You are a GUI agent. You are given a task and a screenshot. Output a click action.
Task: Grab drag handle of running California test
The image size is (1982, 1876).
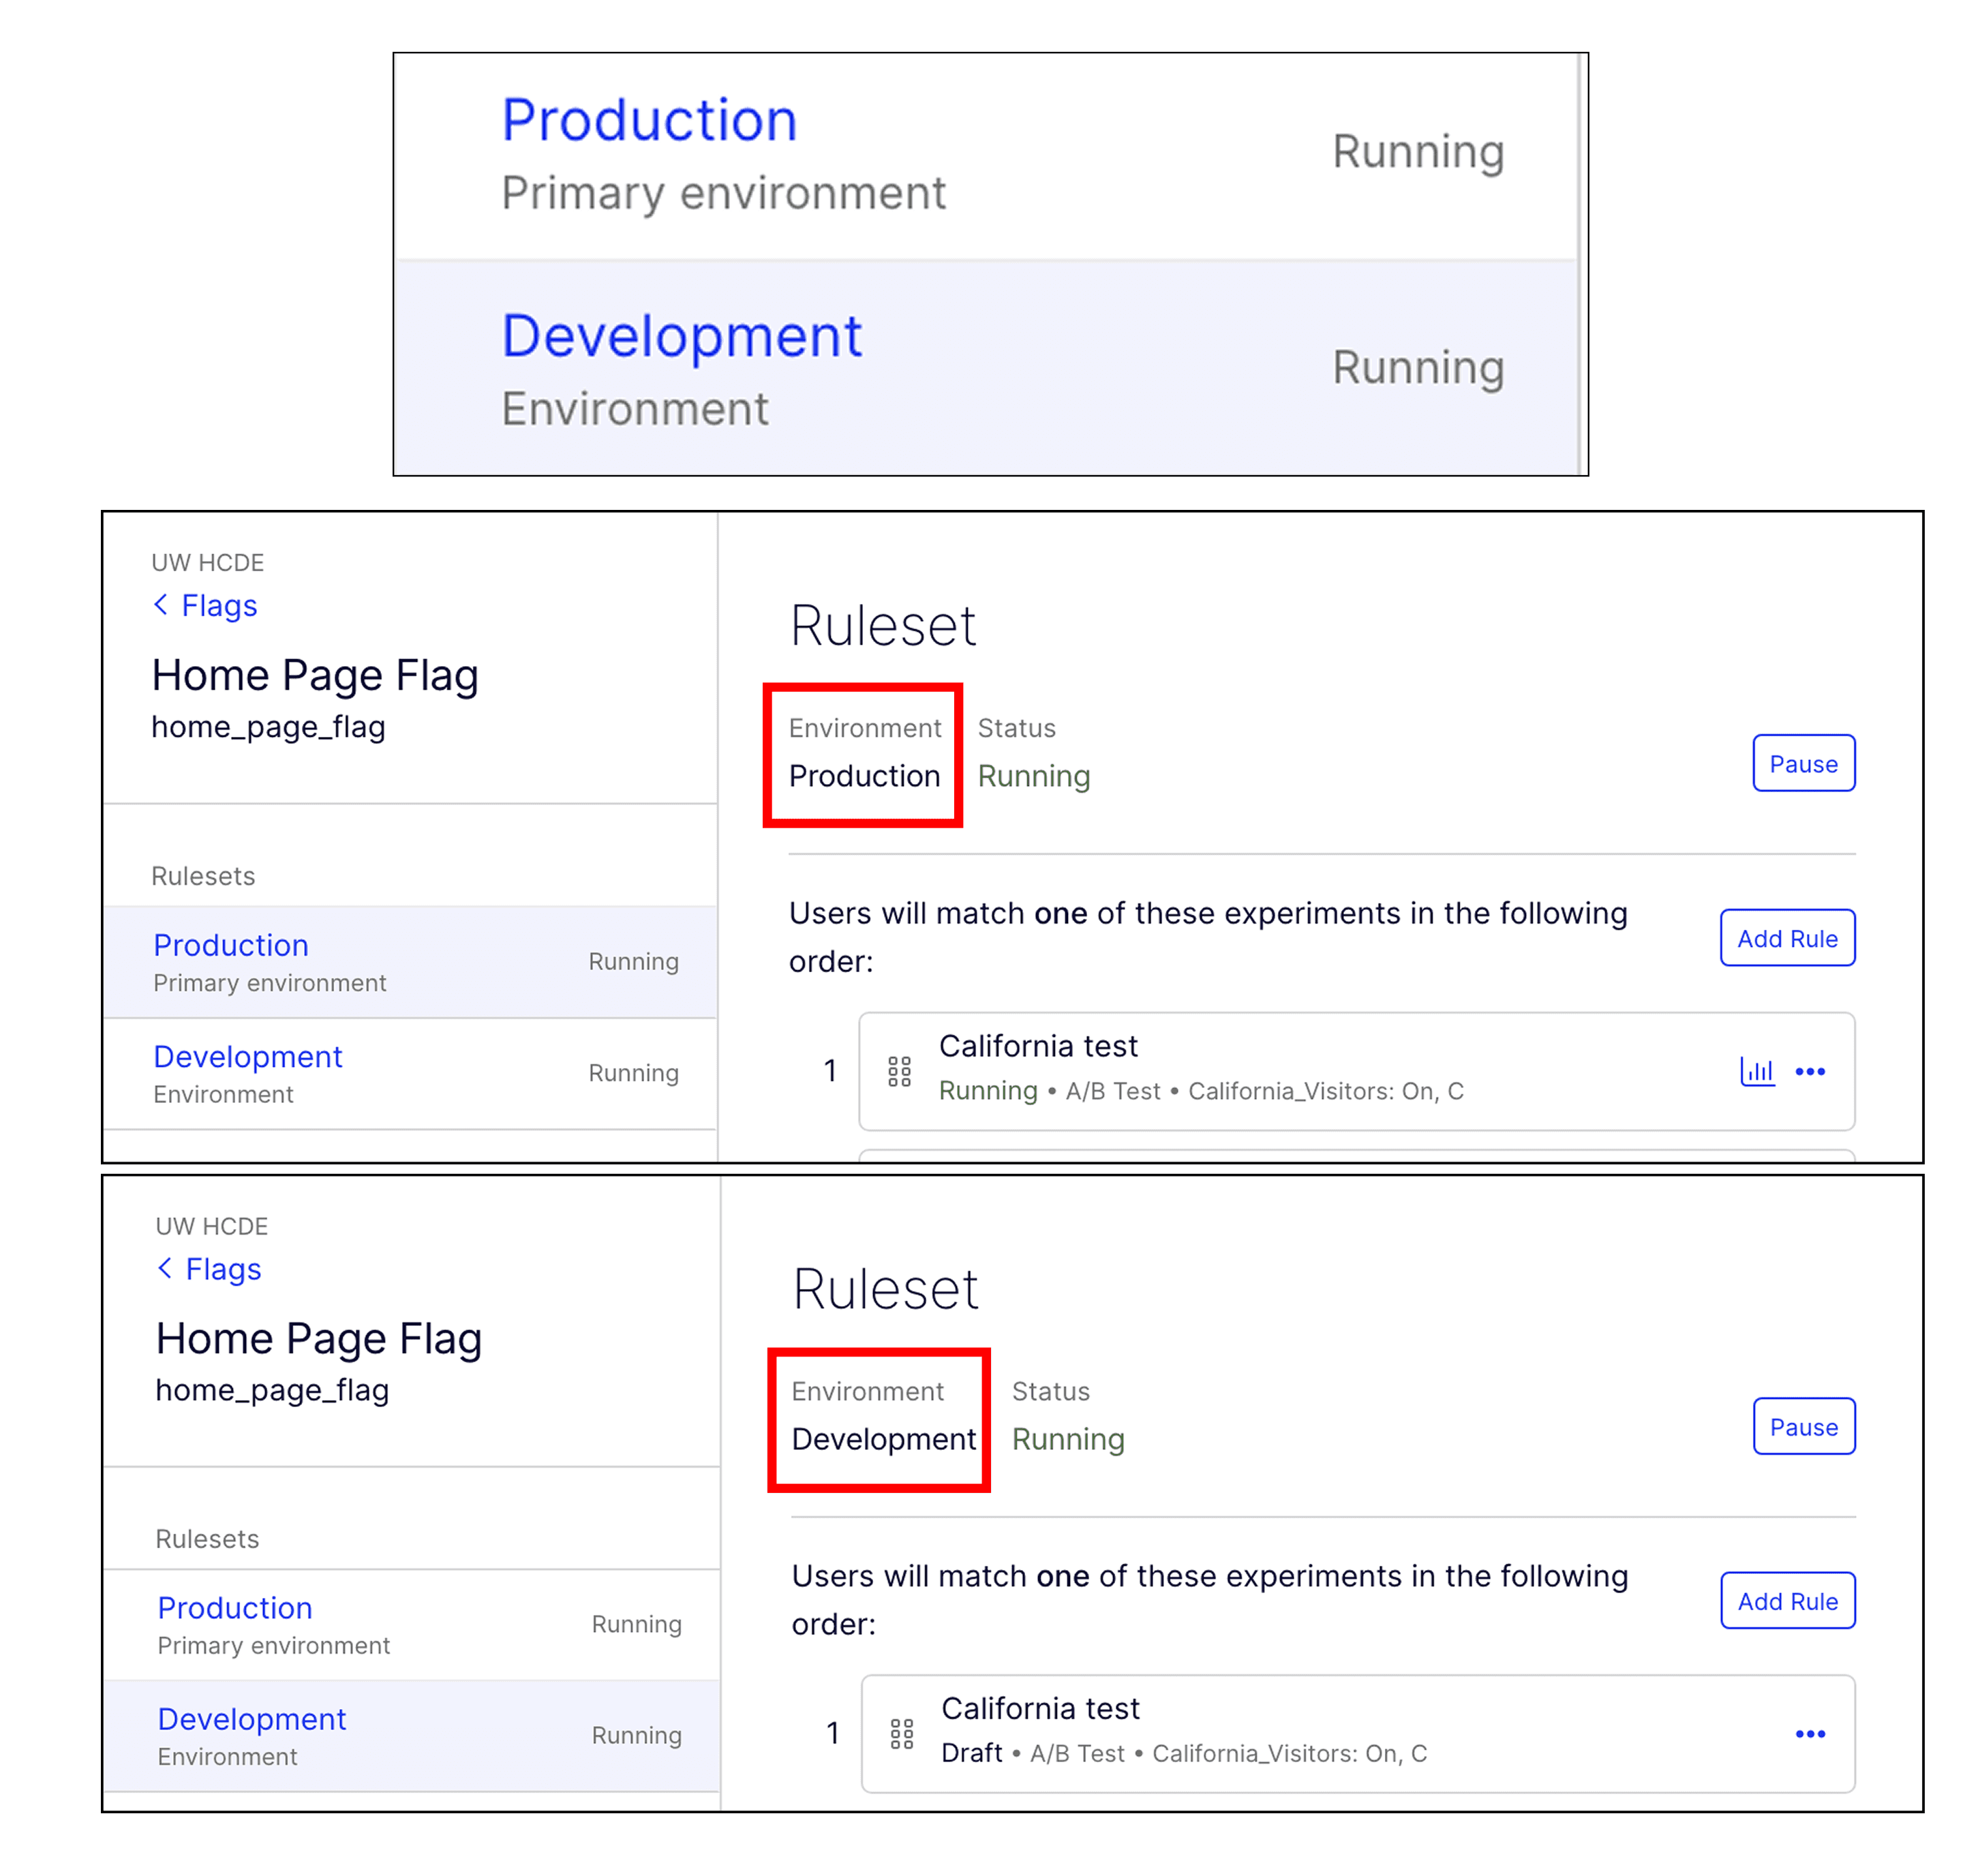(x=899, y=1071)
